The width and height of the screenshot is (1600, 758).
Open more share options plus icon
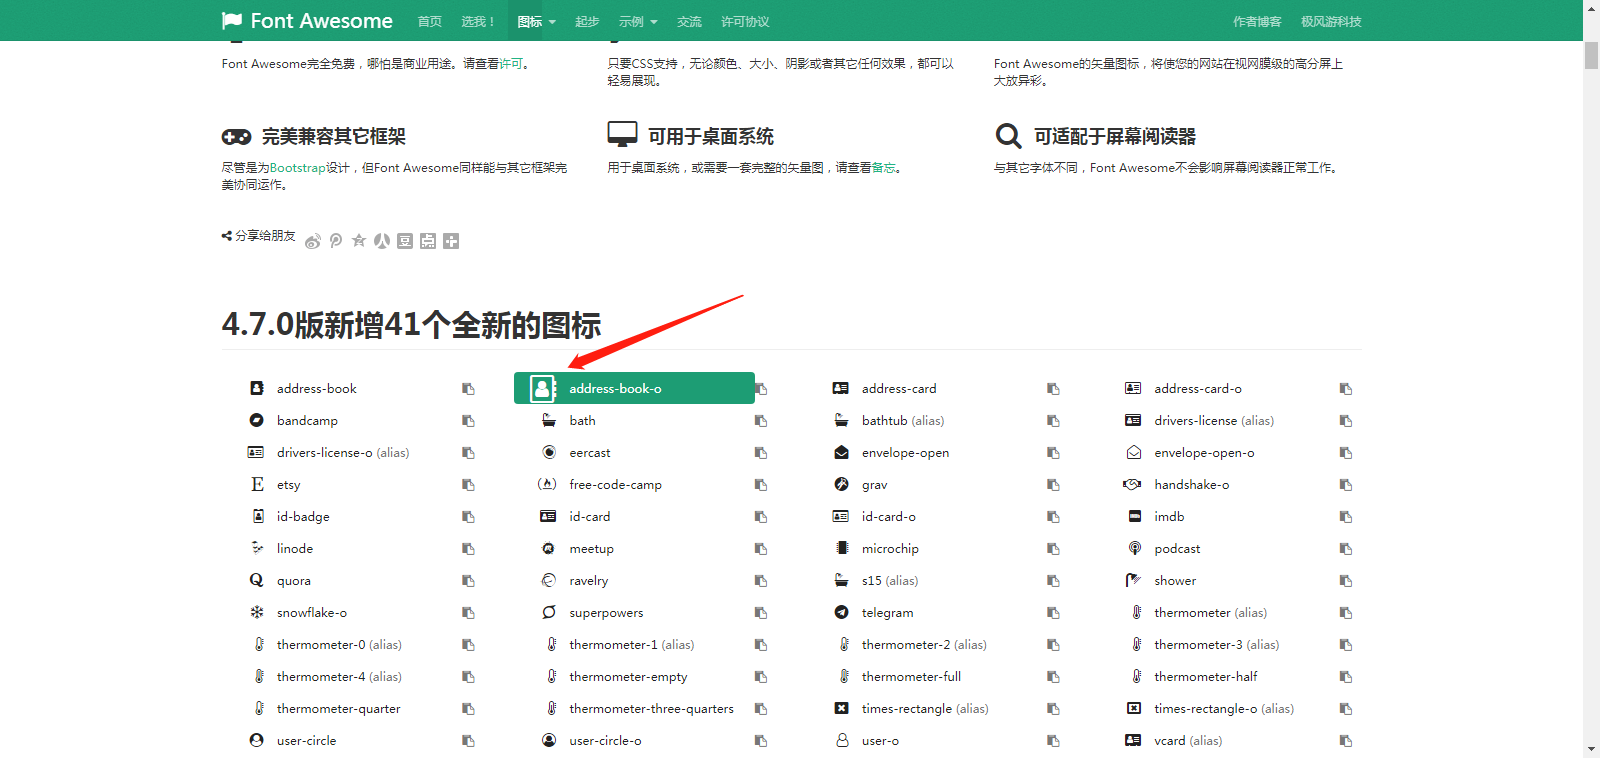[451, 241]
